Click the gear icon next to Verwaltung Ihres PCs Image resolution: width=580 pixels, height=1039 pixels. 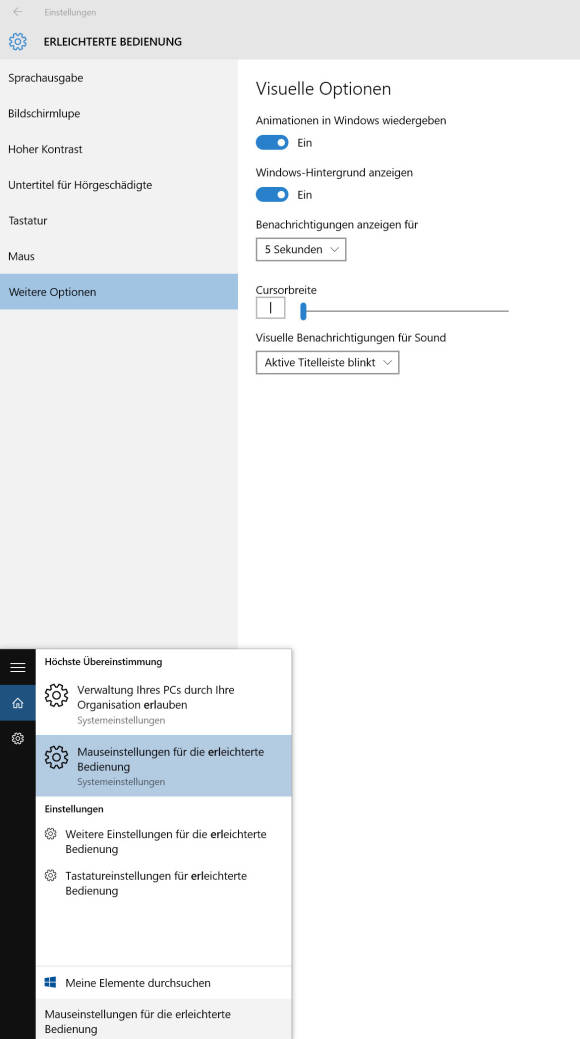click(56, 695)
